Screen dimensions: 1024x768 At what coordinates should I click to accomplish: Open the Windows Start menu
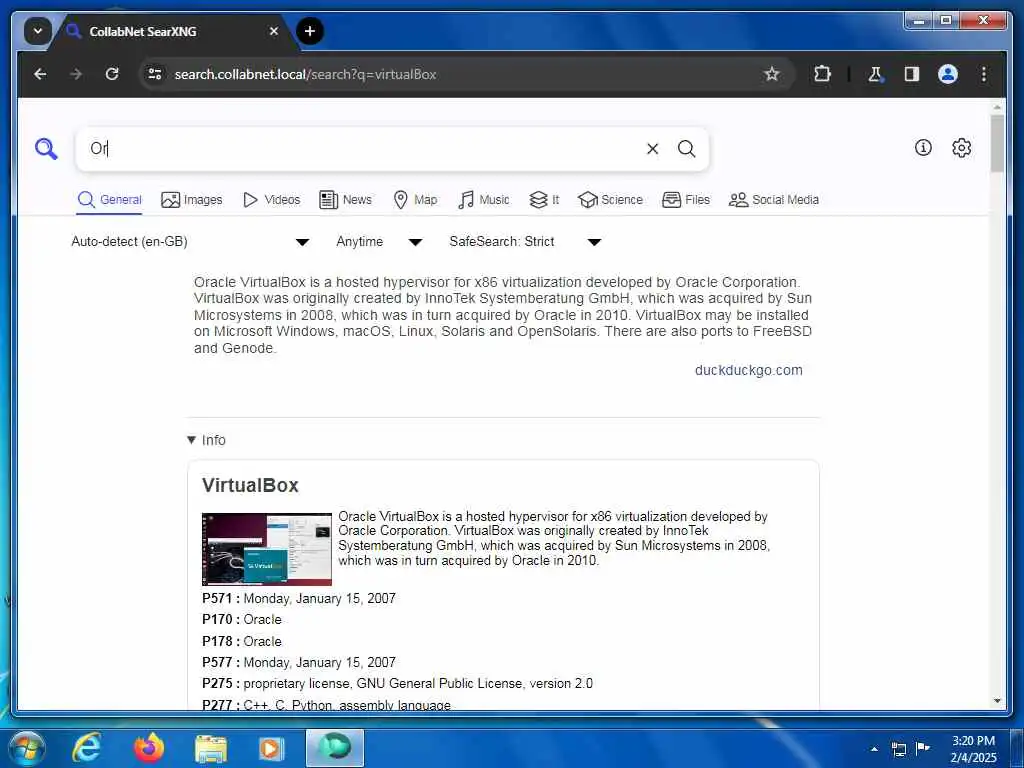(x=27, y=748)
